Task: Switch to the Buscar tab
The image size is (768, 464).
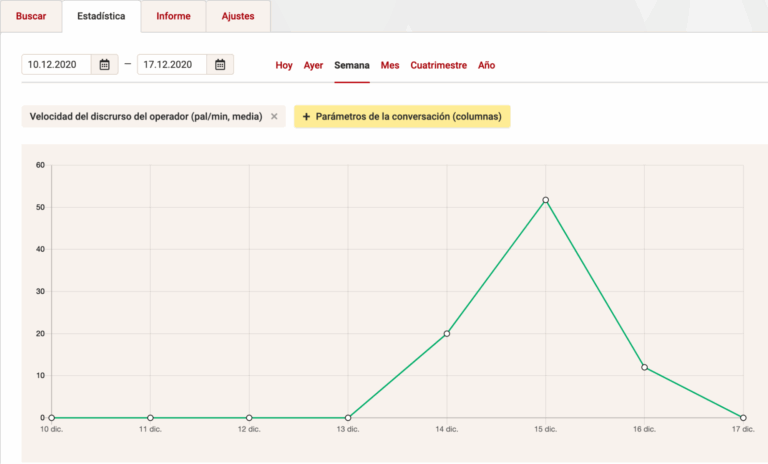Action: (x=31, y=16)
